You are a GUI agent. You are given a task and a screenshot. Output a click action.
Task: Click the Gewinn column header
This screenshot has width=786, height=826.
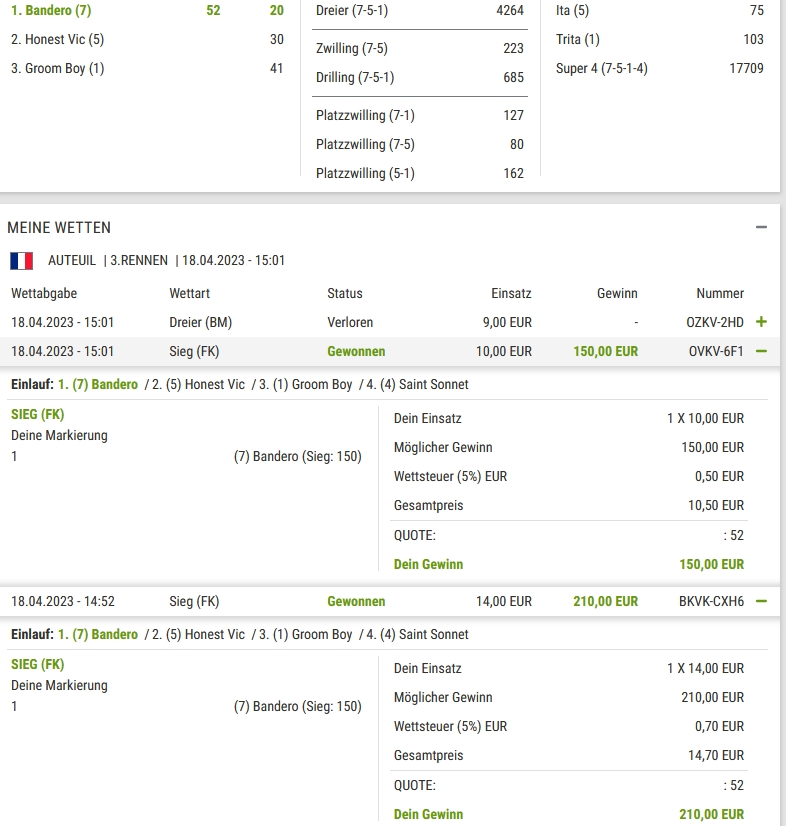(617, 293)
